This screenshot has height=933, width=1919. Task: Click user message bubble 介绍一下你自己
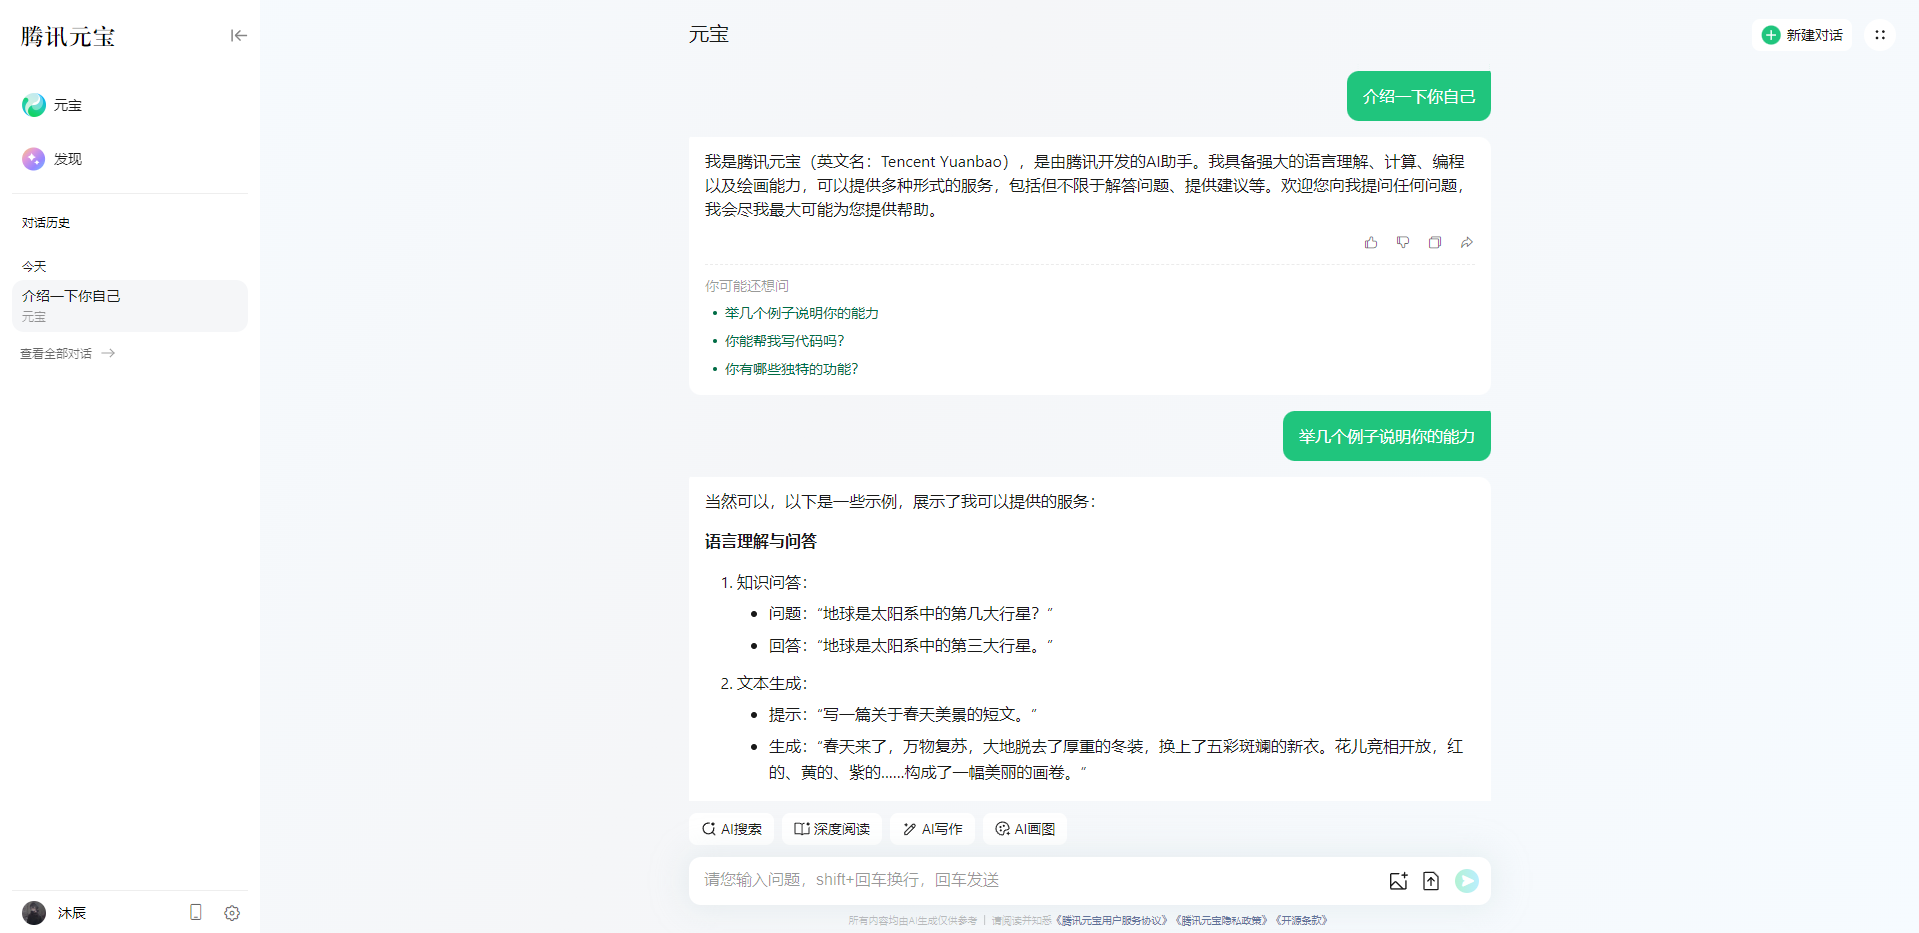click(1418, 96)
